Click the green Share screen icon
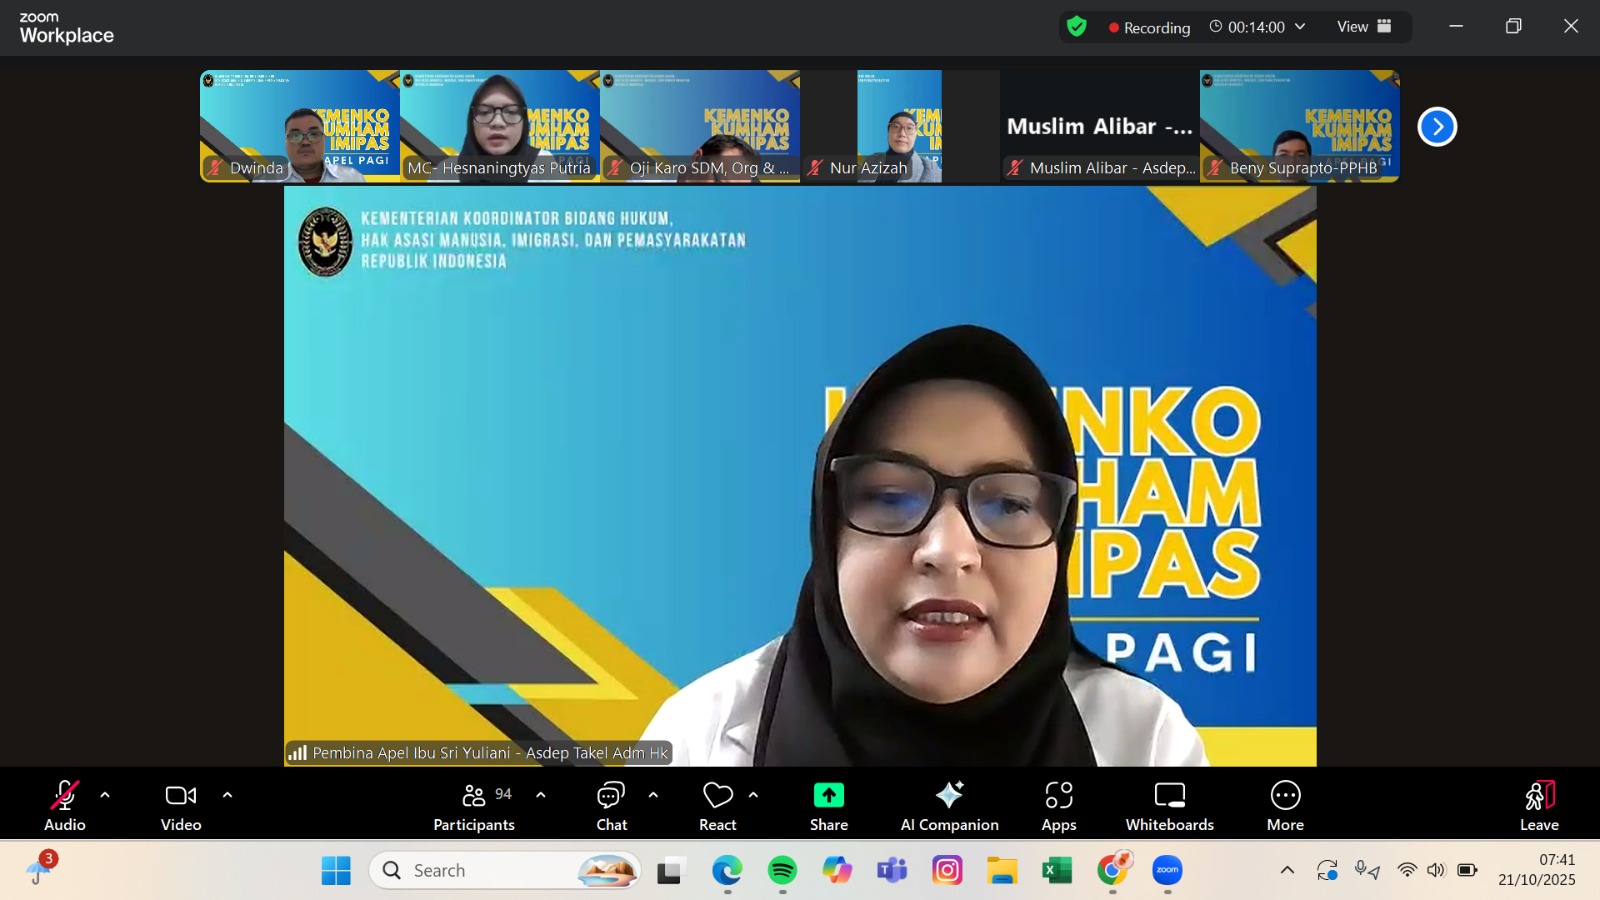 pos(828,795)
